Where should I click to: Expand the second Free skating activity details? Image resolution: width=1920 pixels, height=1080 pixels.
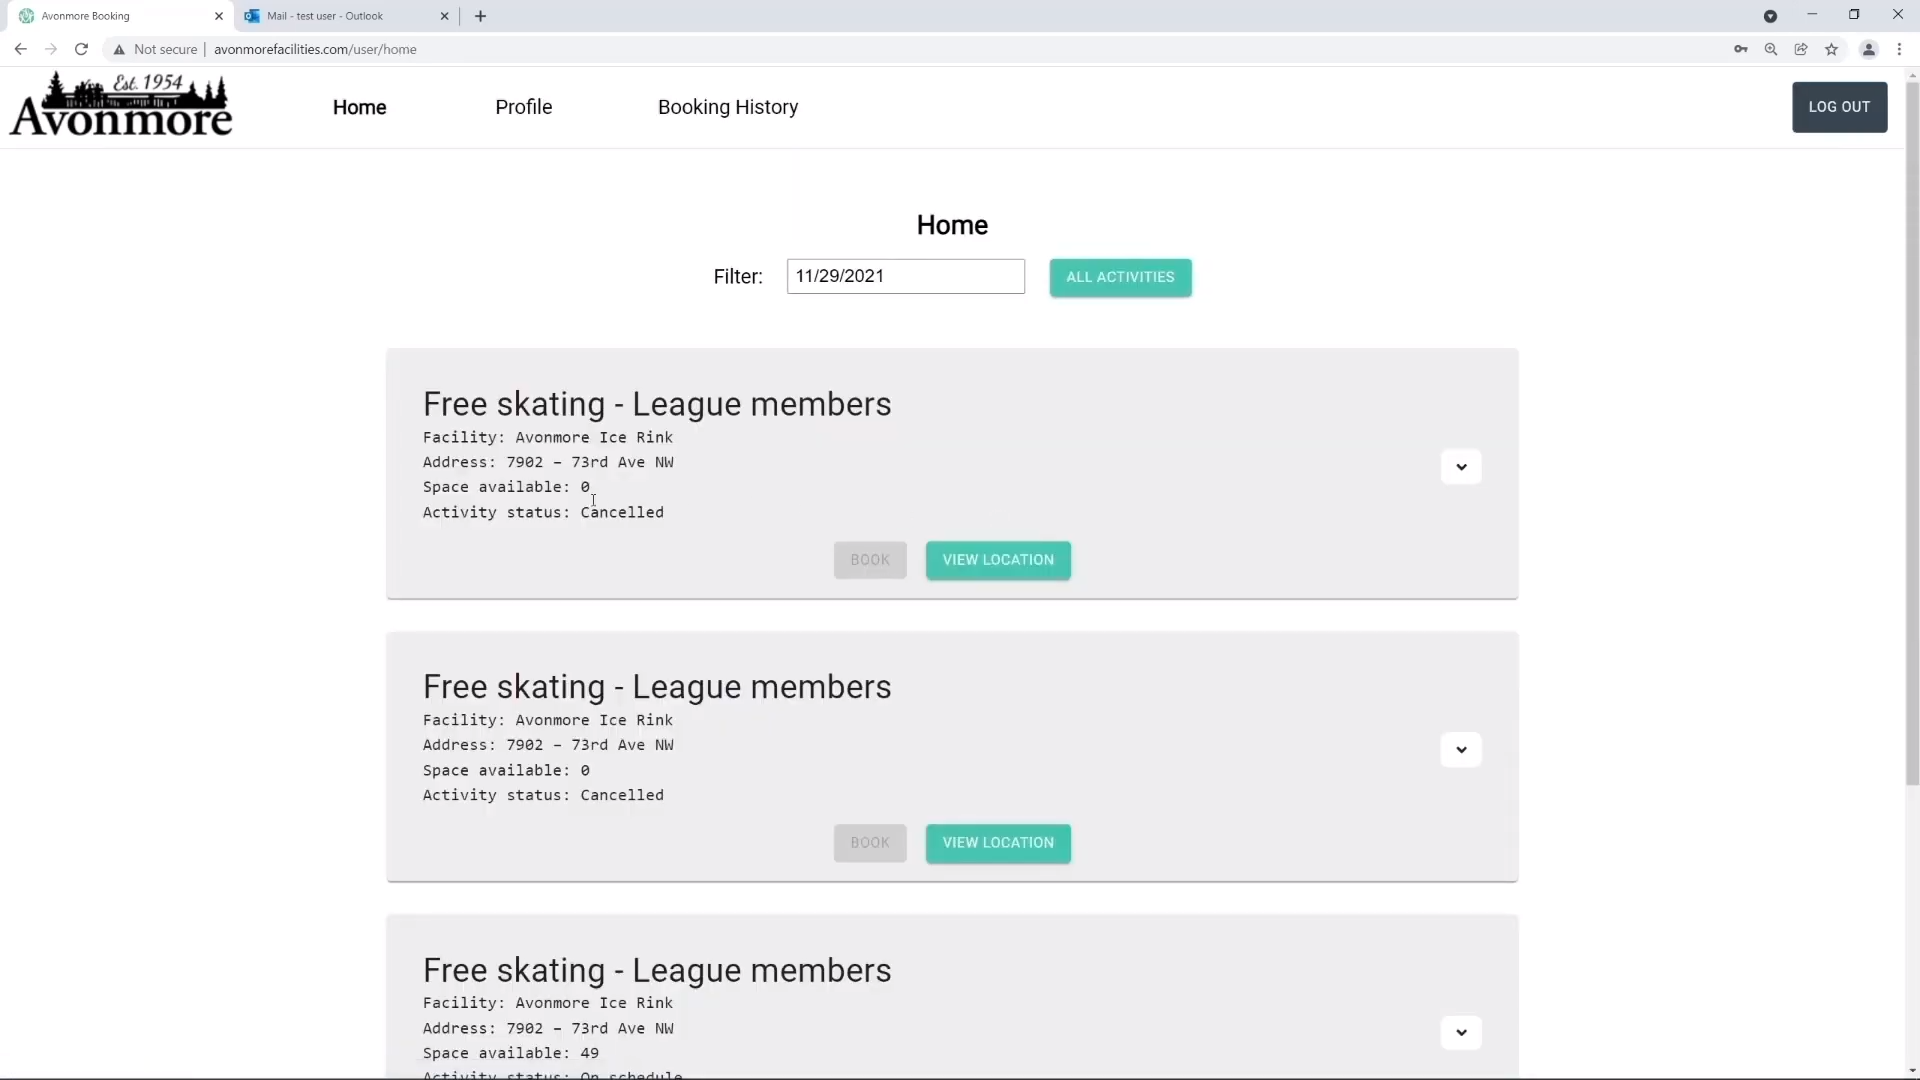(1460, 749)
